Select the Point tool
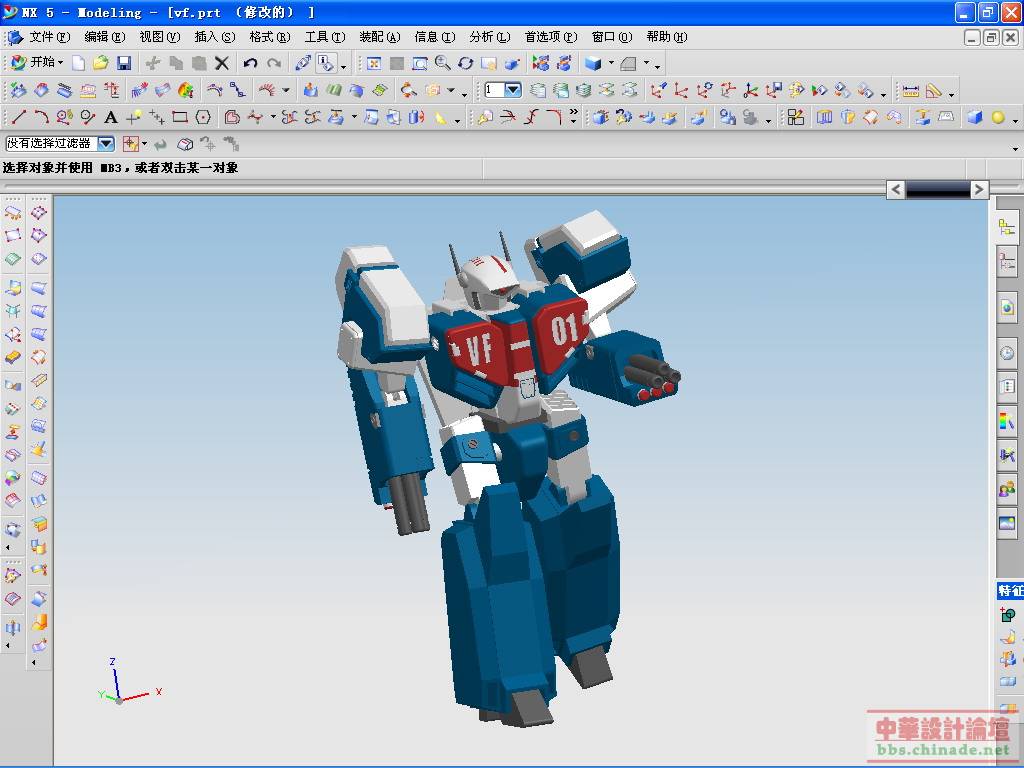The width and height of the screenshot is (1024, 768). point(133,117)
